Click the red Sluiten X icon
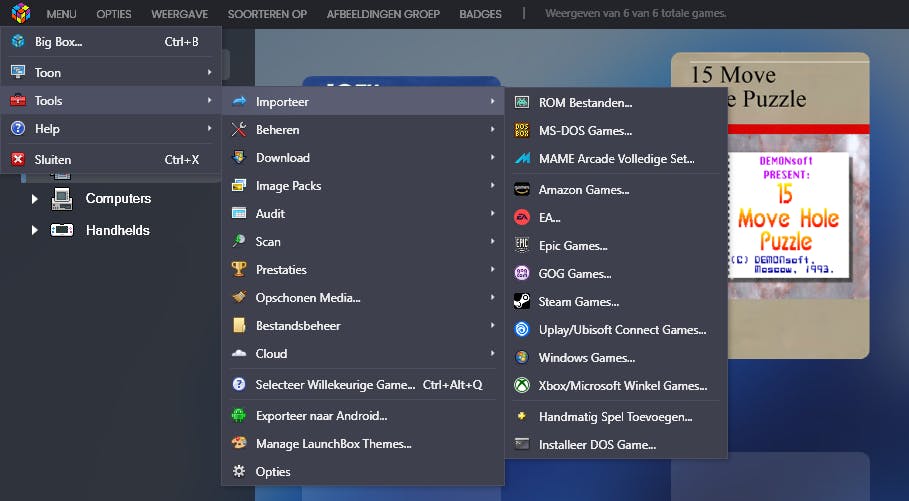 tap(18, 159)
